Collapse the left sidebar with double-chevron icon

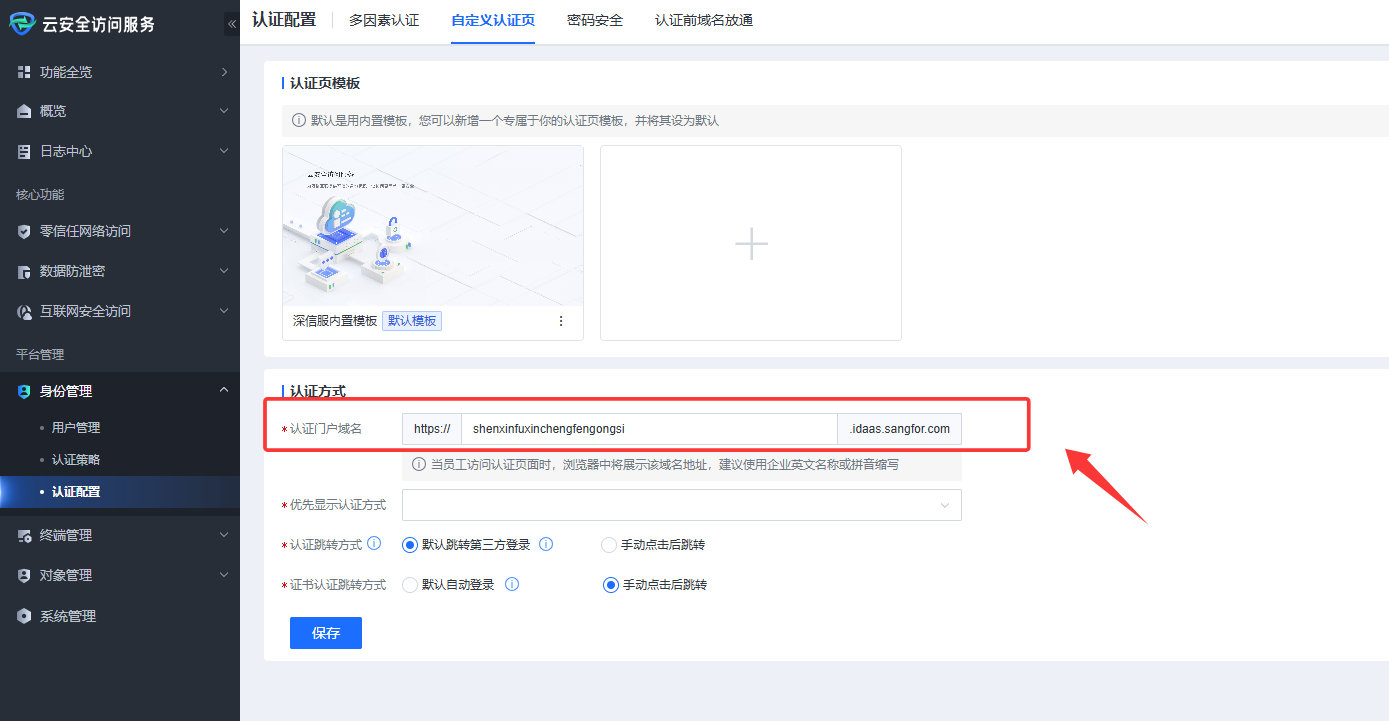[x=232, y=24]
